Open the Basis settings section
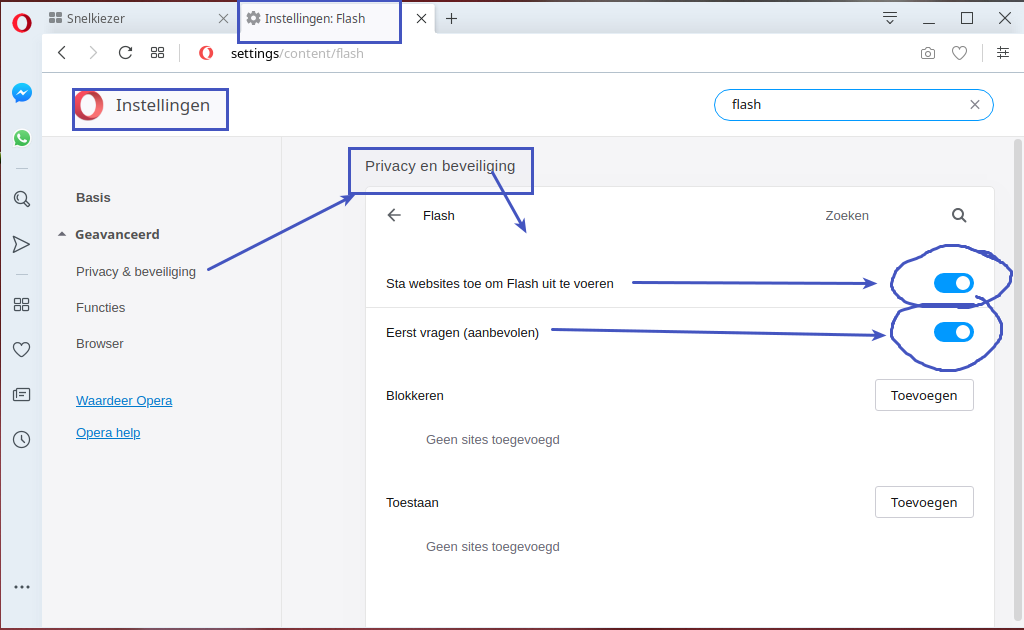Image resolution: width=1024 pixels, height=630 pixels. [x=93, y=197]
